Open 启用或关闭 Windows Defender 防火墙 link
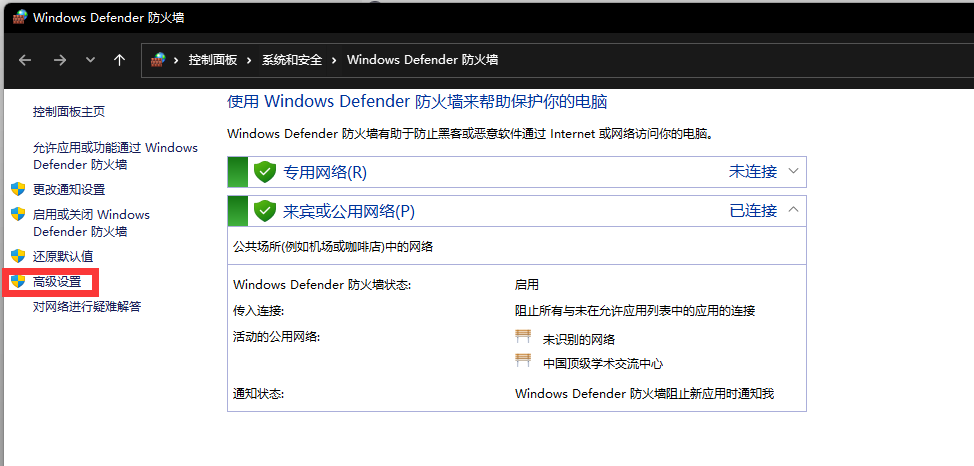974x466 pixels. pos(91,223)
